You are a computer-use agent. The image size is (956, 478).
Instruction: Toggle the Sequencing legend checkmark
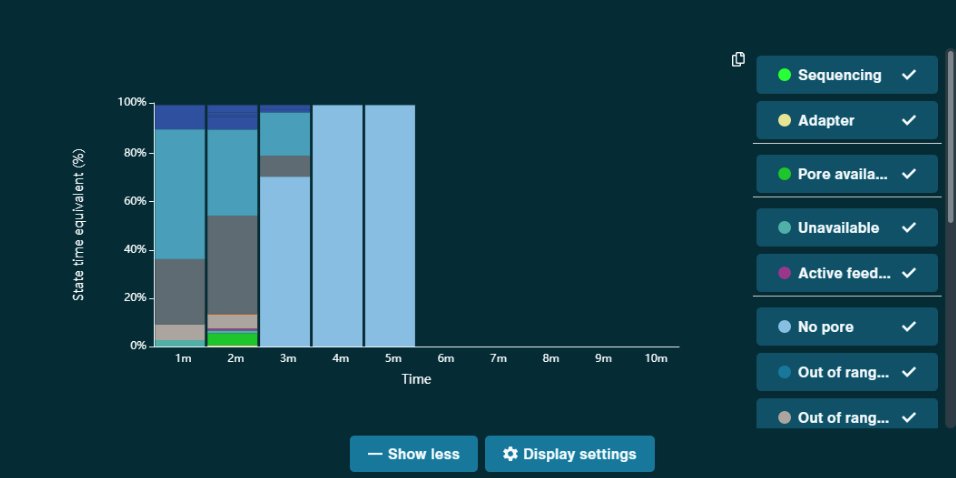pos(908,75)
